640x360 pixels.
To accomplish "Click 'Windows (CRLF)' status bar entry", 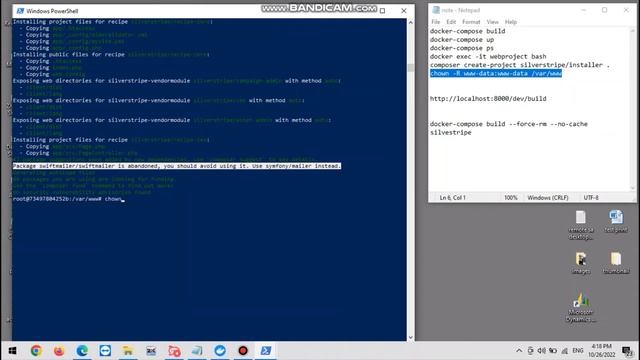I will pos(548,198).
